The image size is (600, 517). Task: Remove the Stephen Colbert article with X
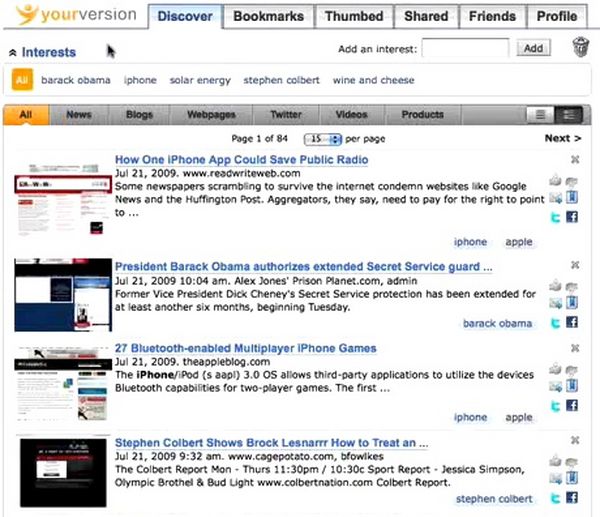(x=575, y=440)
